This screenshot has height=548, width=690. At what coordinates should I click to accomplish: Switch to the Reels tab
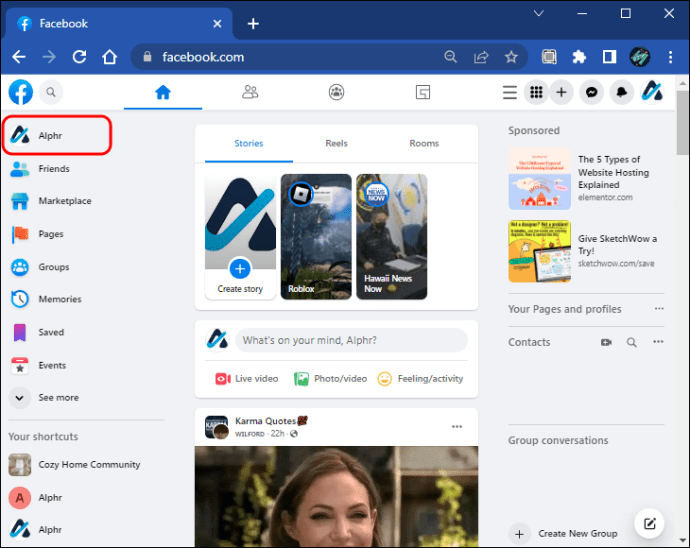[x=336, y=143]
